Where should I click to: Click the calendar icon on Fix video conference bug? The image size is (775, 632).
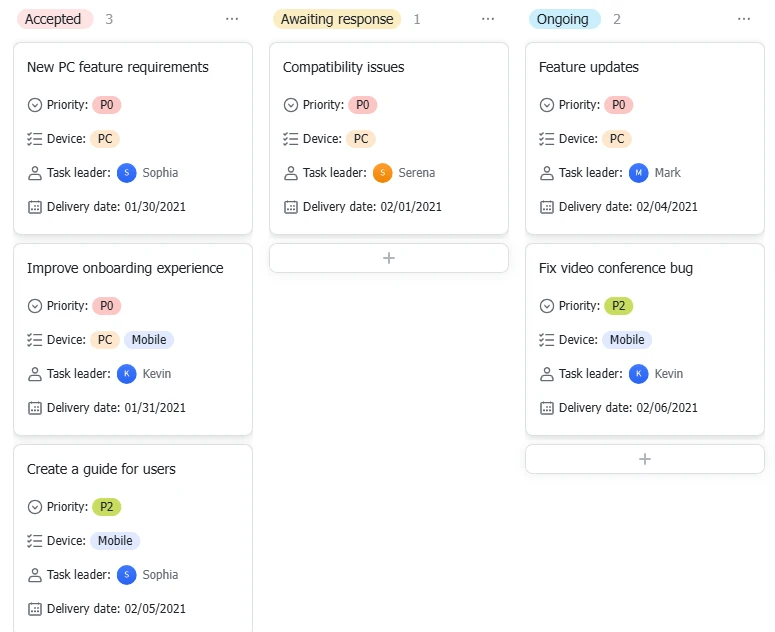(x=547, y=408)
